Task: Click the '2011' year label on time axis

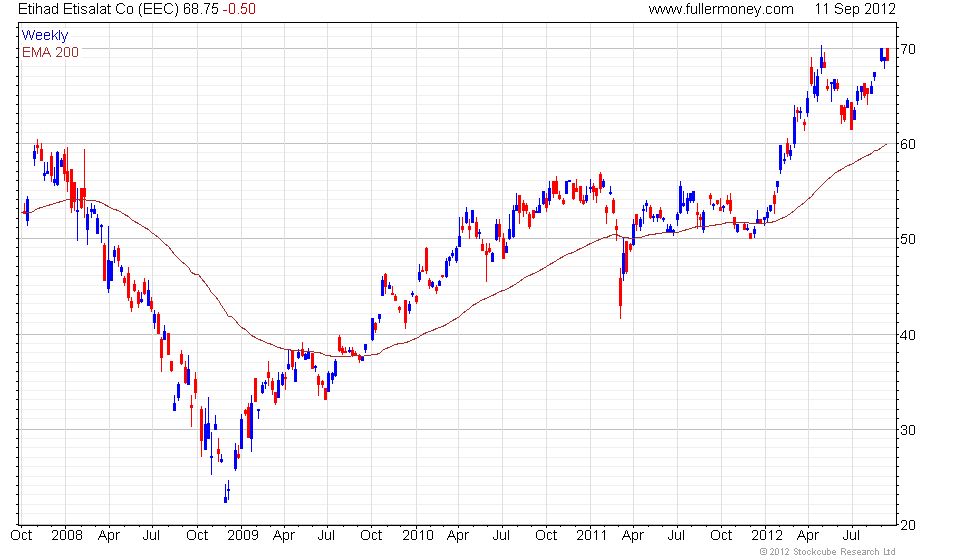Action: pyautogui.click(x=591, y=536)
